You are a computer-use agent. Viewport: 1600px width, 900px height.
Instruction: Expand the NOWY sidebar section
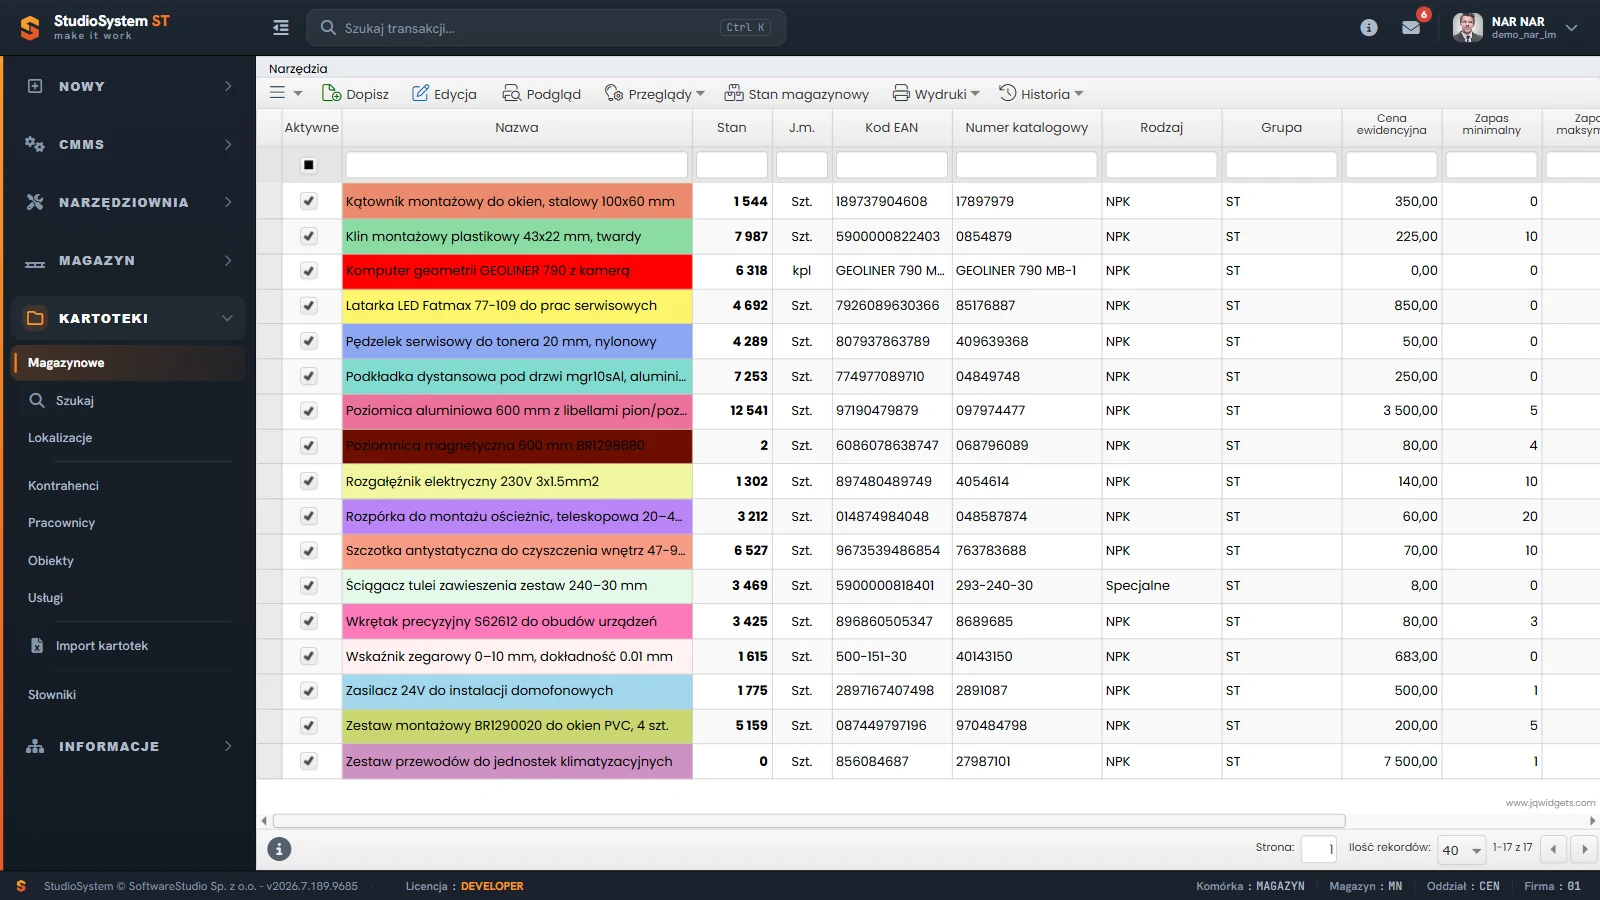coord(129,86)
